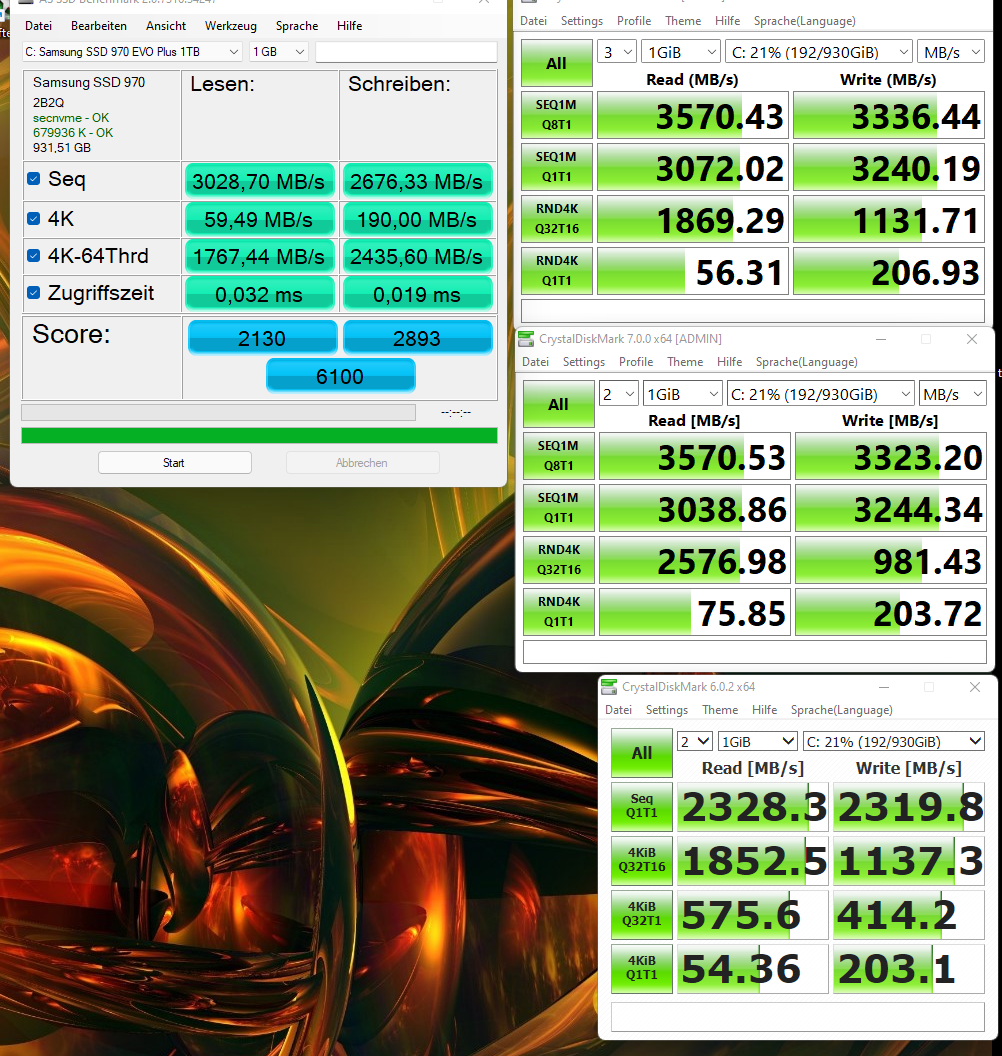Open the Theme menu in CrystalDiskMark 6.0.2
The width and height of the screenshot is (1002, 1056).
720,710
